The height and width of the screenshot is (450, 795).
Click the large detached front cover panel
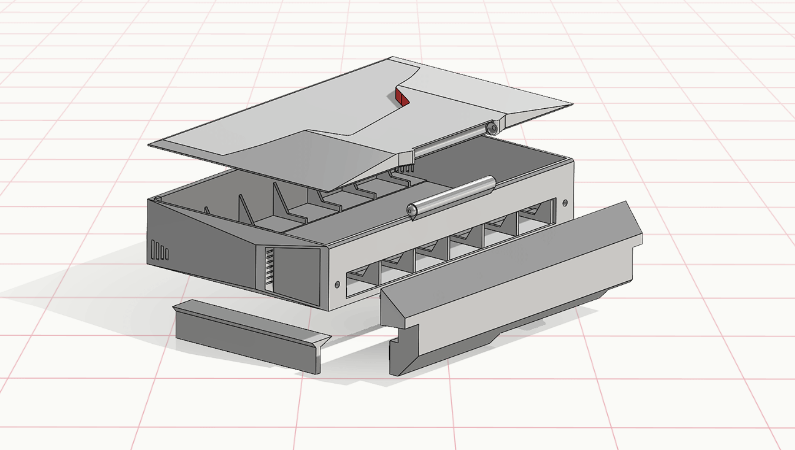point(512,289)
